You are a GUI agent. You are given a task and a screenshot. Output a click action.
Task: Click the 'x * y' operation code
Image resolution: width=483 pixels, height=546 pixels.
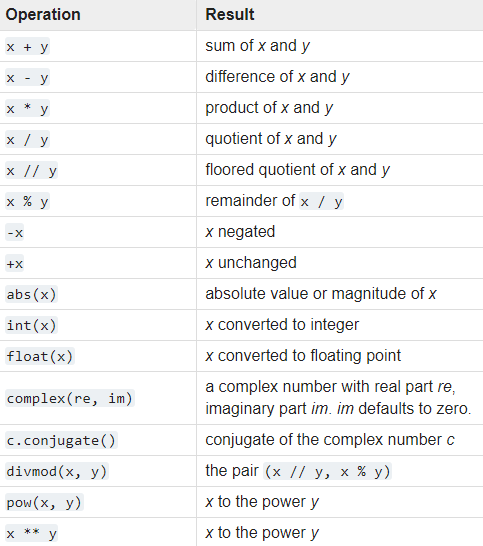click(x=28, y=108)
